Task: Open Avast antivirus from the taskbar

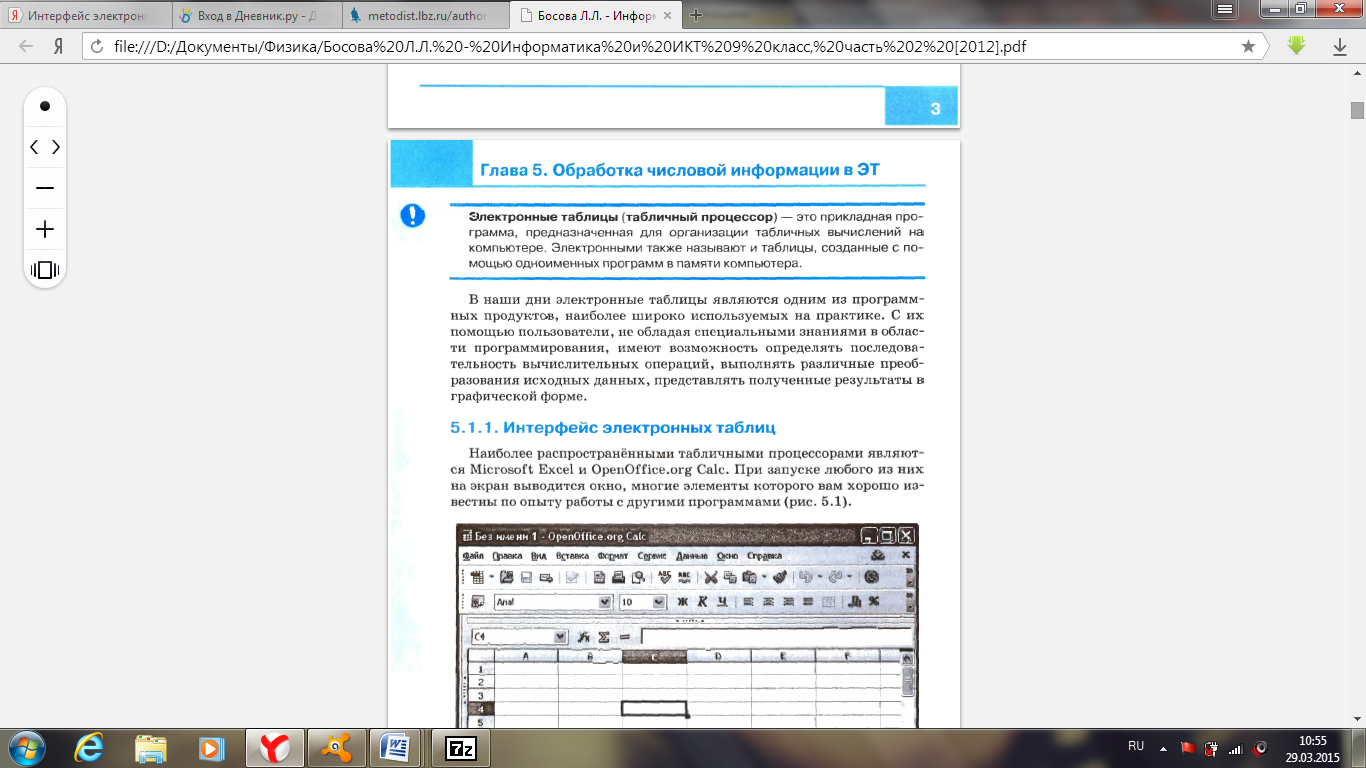Action: 336,747
